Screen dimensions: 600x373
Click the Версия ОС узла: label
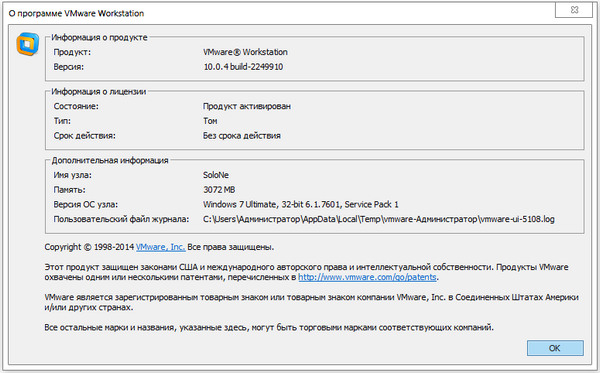tap(85, 205)
